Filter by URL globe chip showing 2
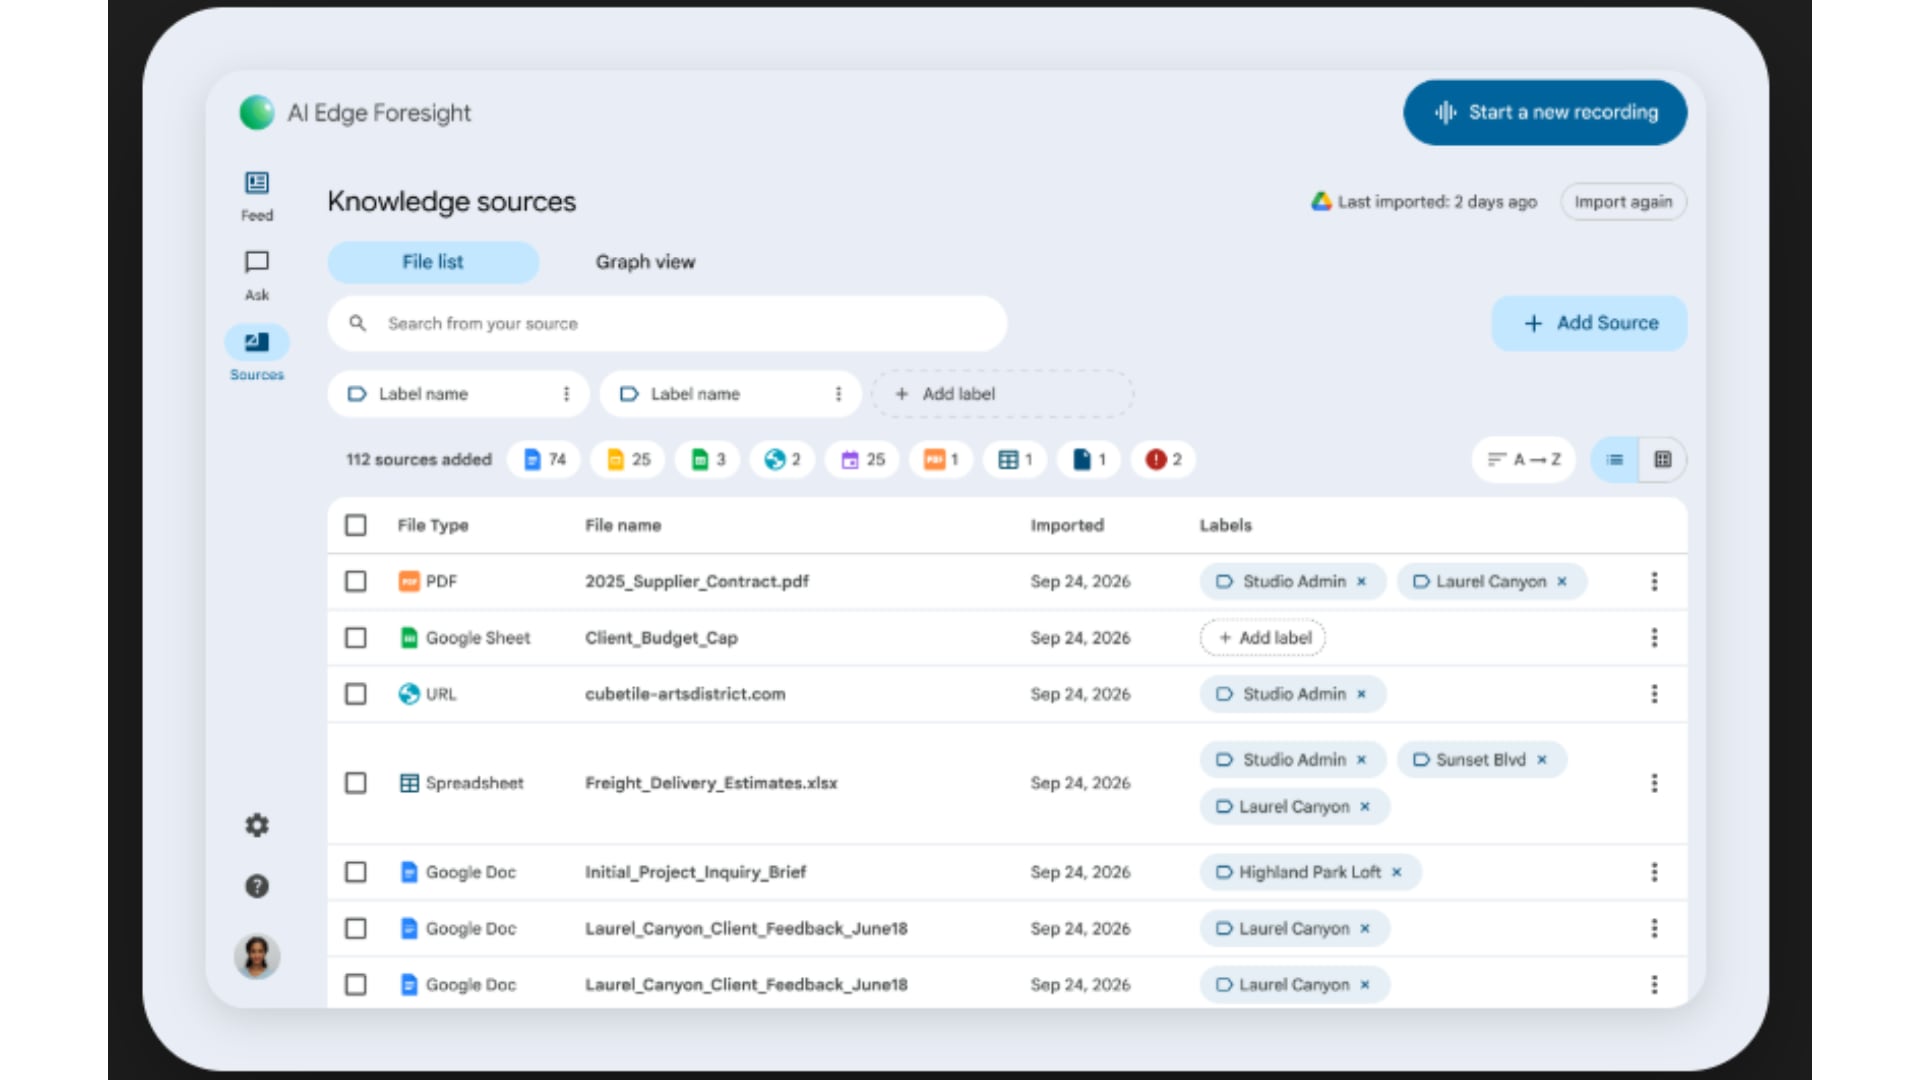Image resolution: width=1920 pixels, height=1080 pixels. pos(783,459)
